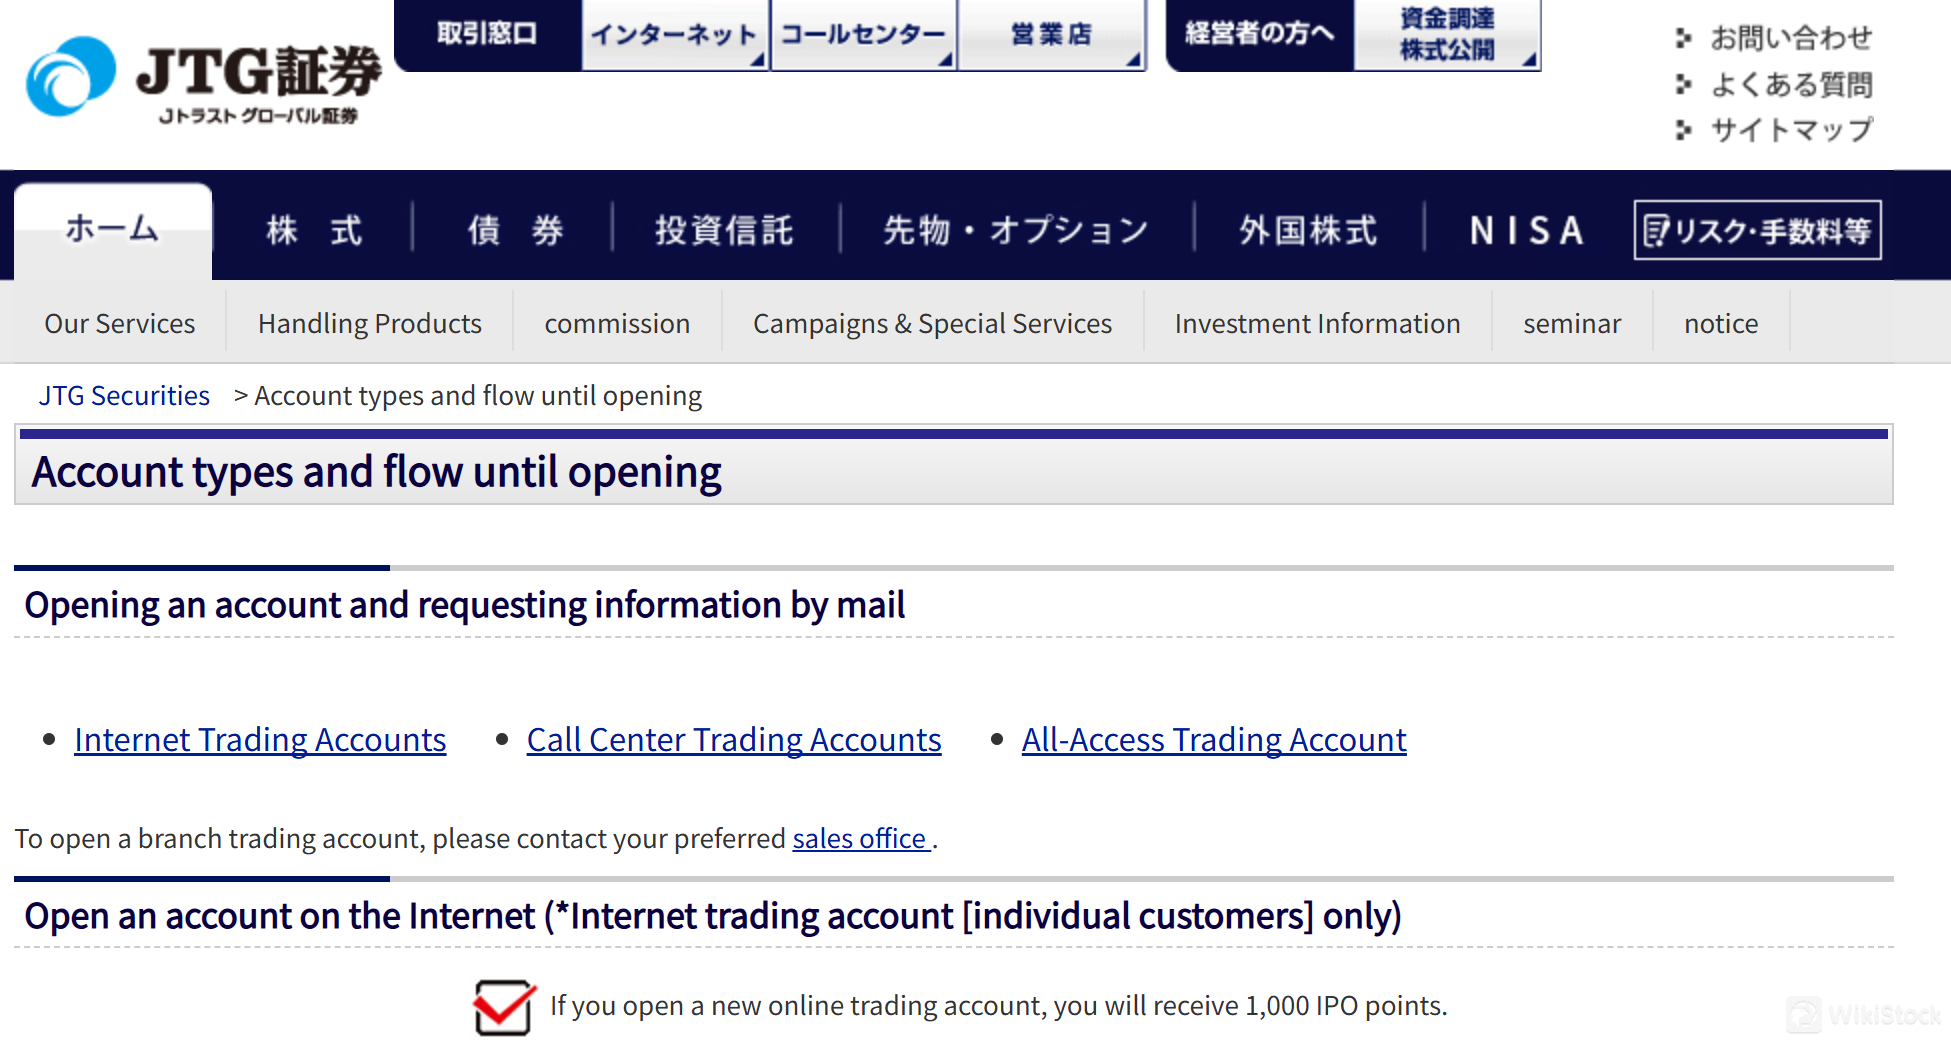This screenshot has height=1050, width=1951.
Task: Click 外国株式 in the navigation bar
Action: pyautogui.click(x=1306, y=229)
